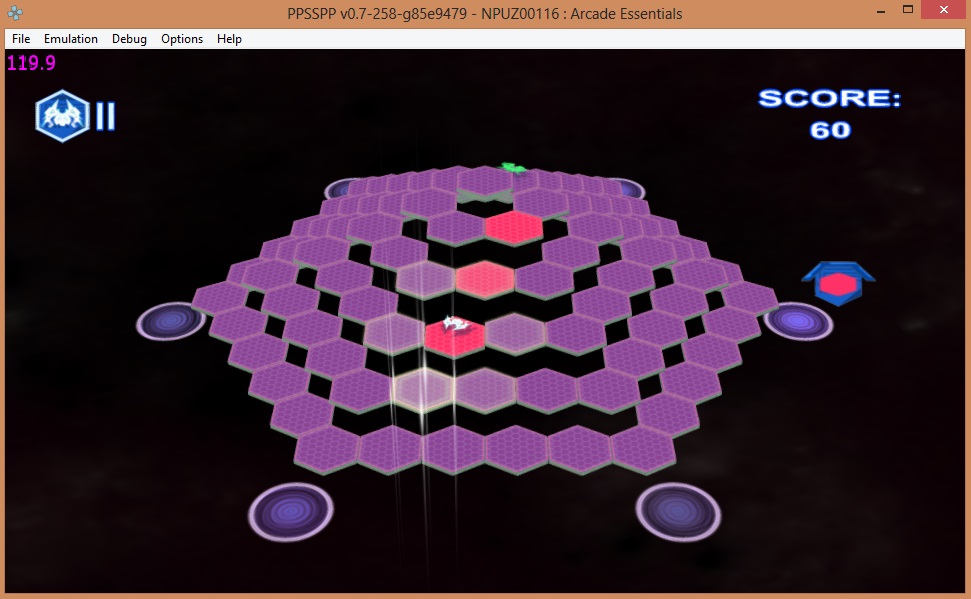Click the left-side swirling portal disc

(171, 320)
